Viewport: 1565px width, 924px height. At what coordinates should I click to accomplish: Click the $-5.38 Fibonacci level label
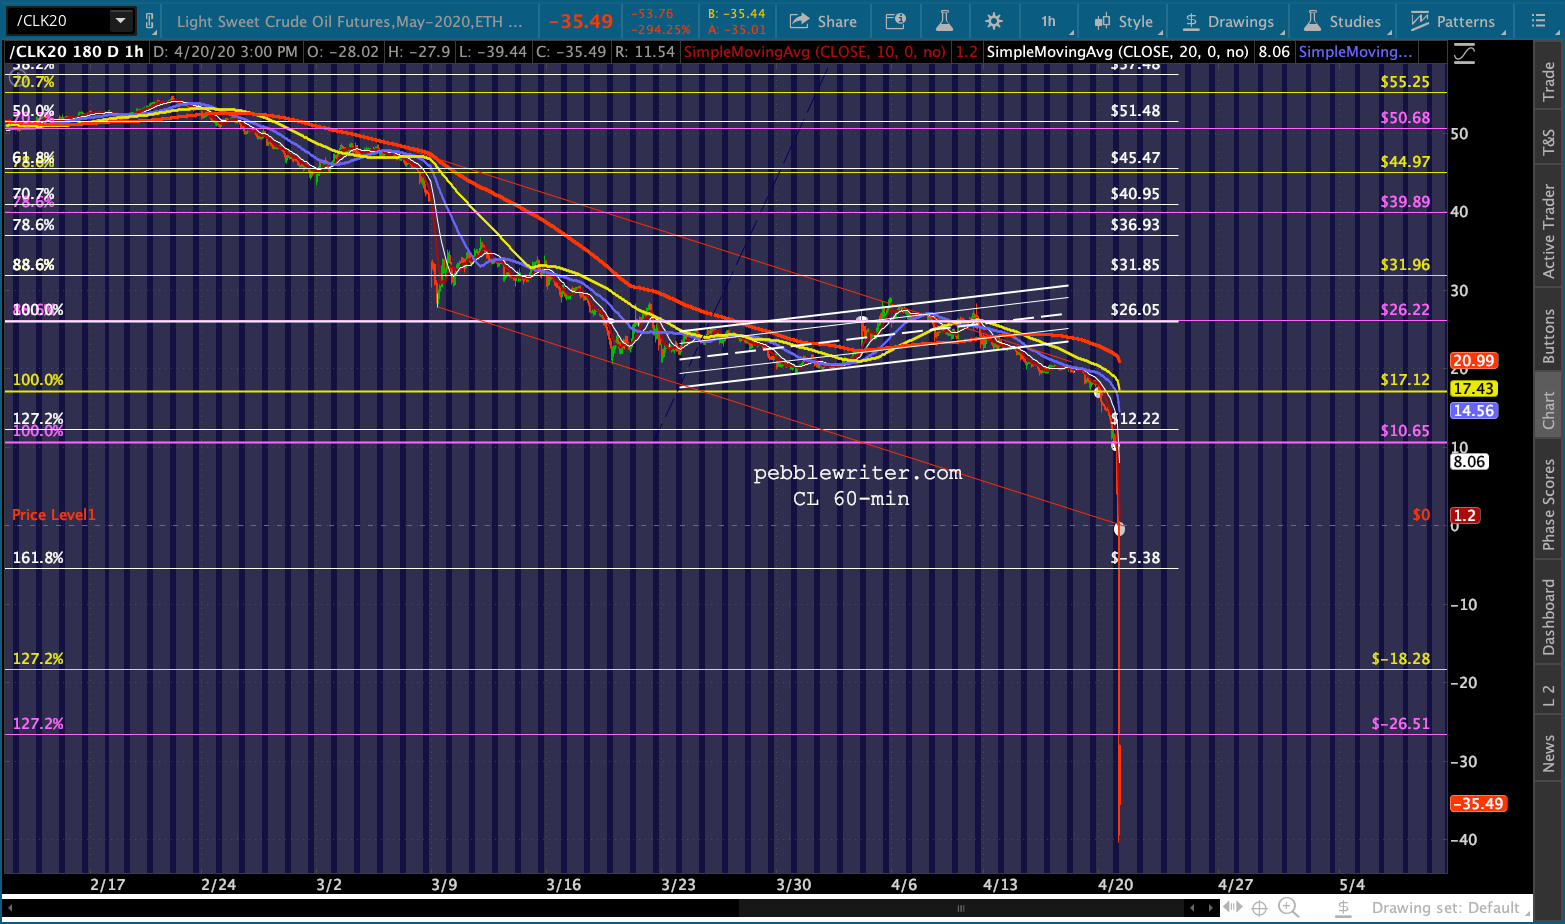(x=1136, y=558)
